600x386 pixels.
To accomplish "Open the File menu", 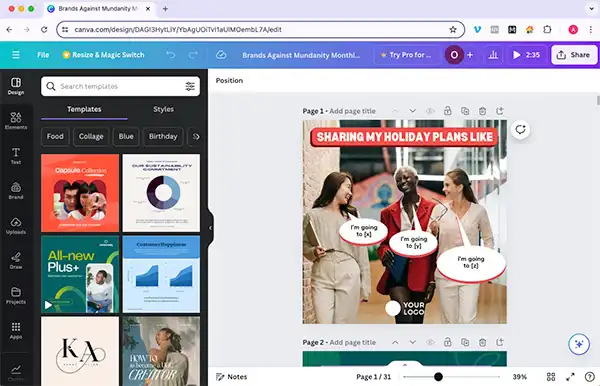I will pos(43,55).
